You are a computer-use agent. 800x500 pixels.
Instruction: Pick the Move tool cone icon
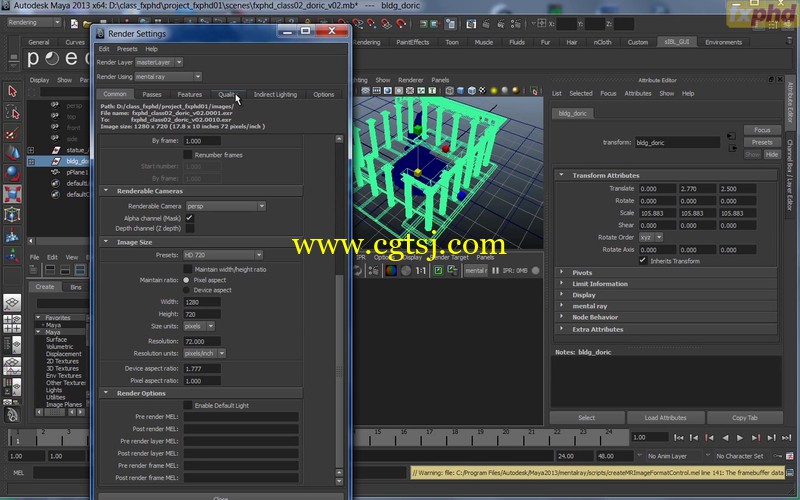(12, 153)
